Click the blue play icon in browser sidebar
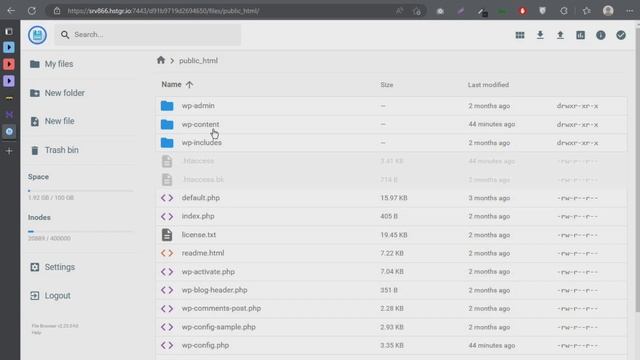Viewport: 640px width, 360px height. pos(9,47)
